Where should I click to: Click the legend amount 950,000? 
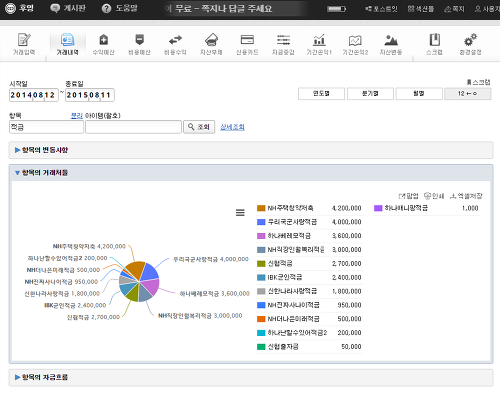click(349, 305)
